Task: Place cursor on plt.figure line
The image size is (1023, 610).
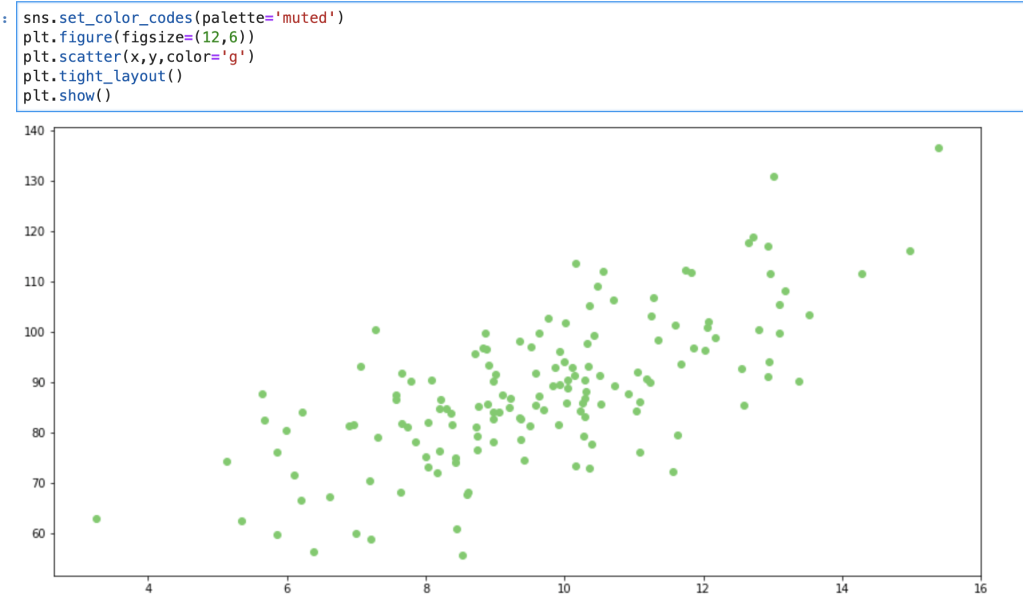Action: click(x=139, y=37)
